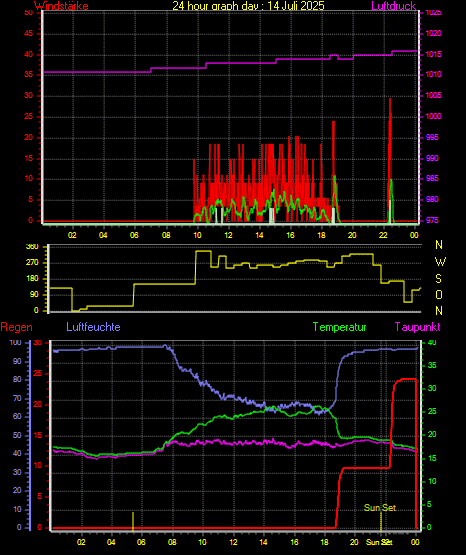Click the Regen legend label
466x555 pixels.
click(16, 327)
